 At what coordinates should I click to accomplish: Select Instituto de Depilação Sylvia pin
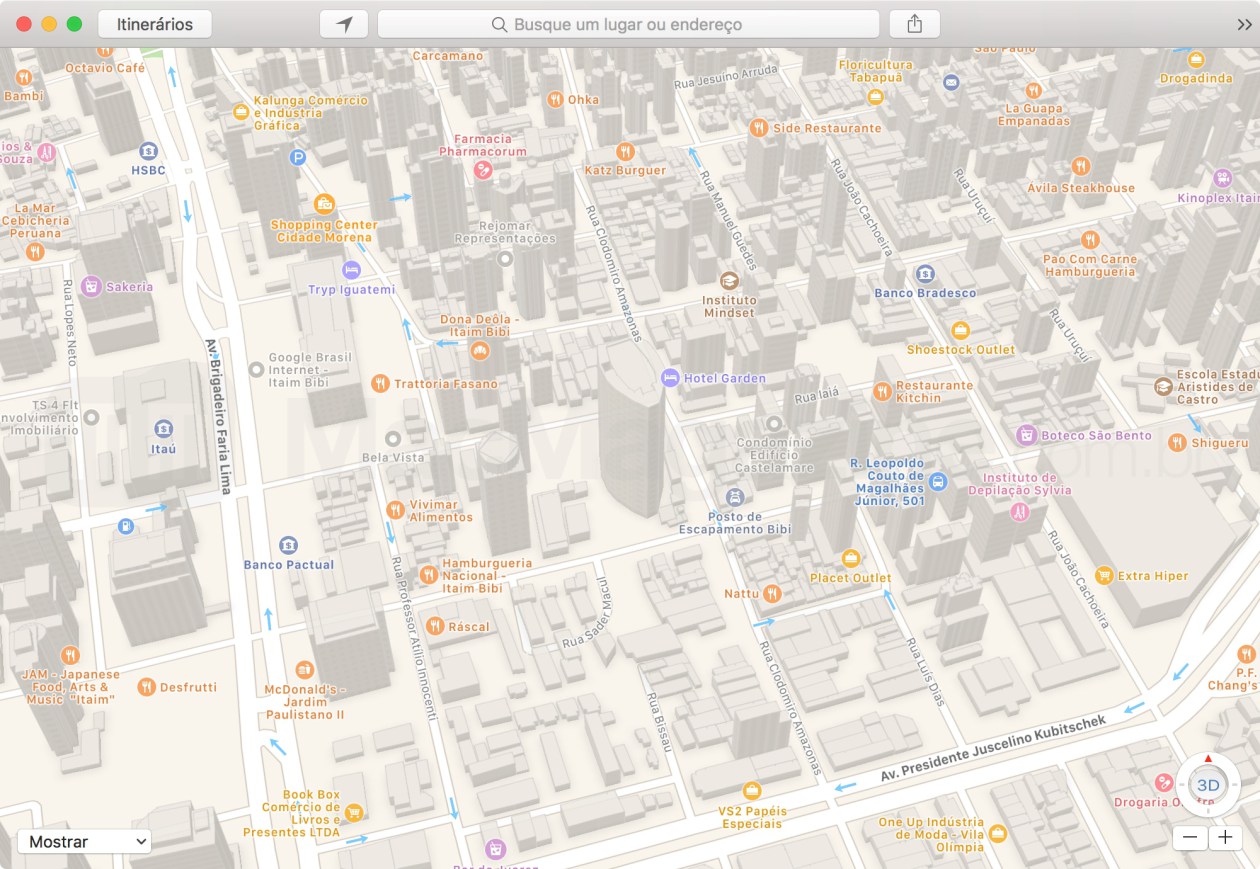coord(1019,511)
